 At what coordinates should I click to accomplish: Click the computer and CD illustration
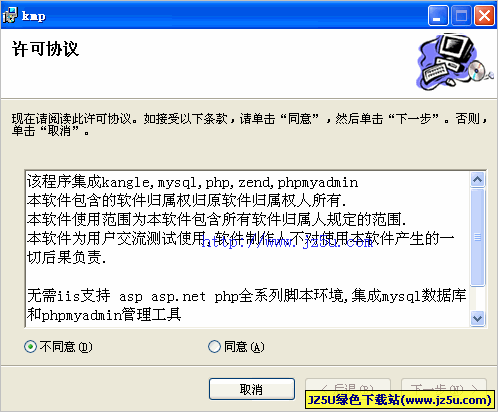point(455,62)
